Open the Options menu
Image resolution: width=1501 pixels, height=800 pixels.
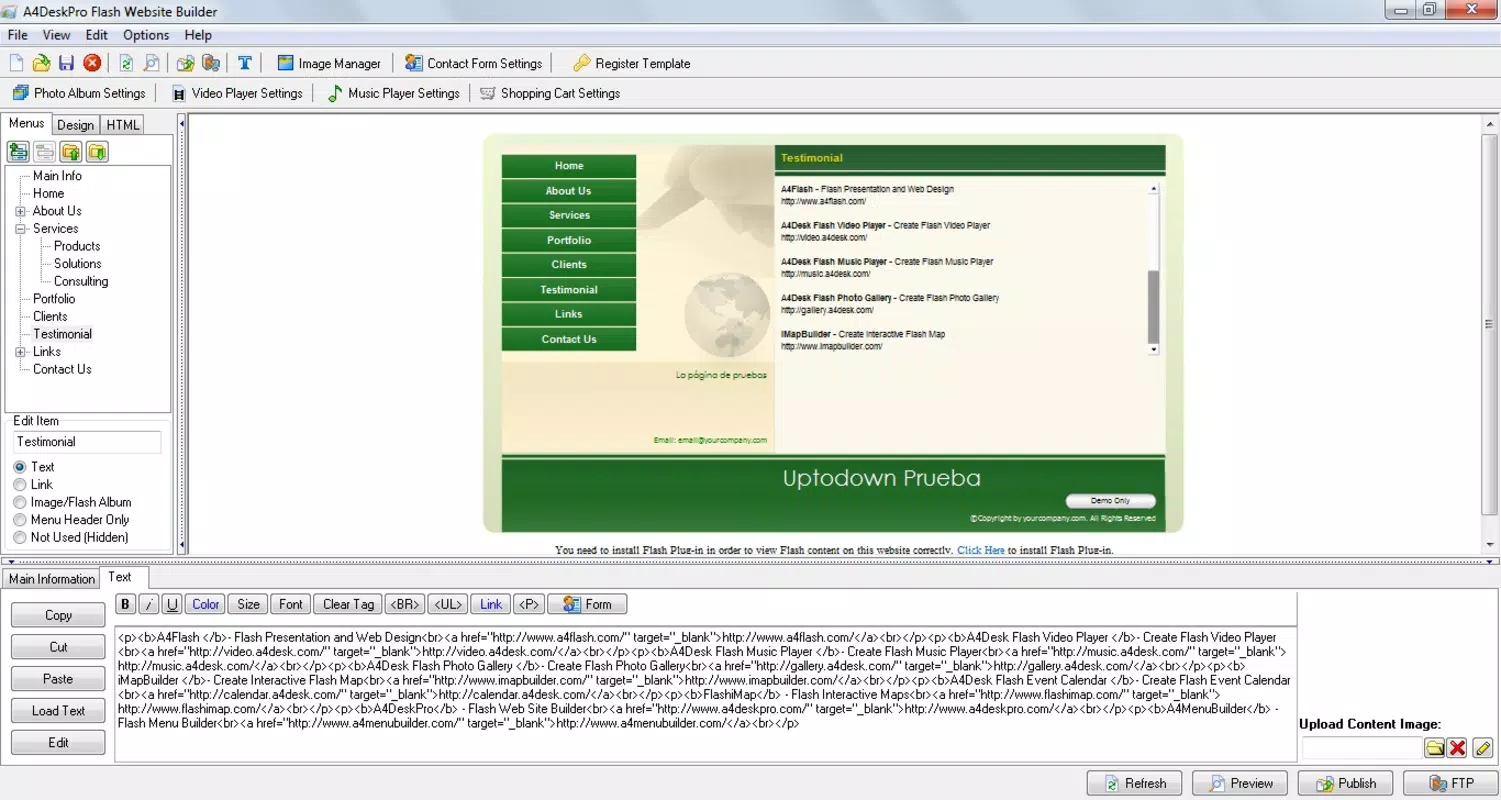point(146,35)
